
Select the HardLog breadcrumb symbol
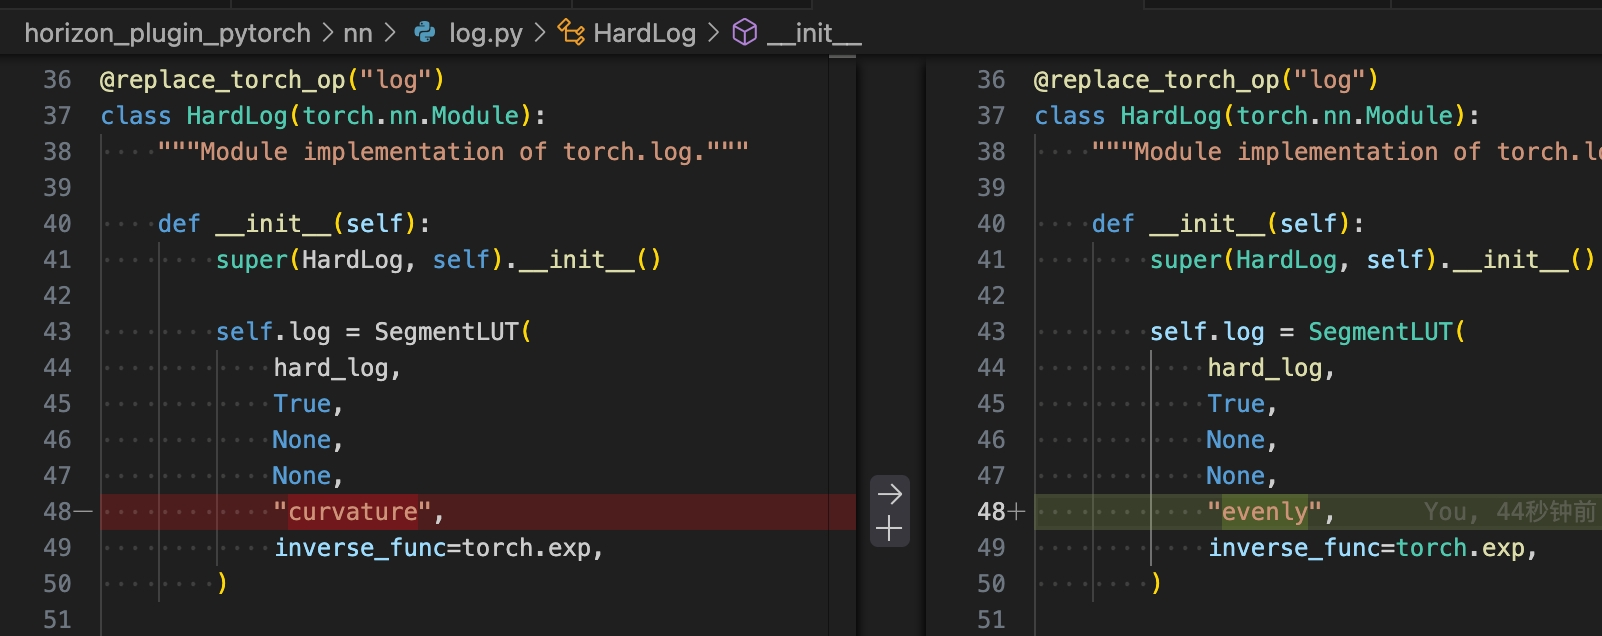tap(644, 33)
